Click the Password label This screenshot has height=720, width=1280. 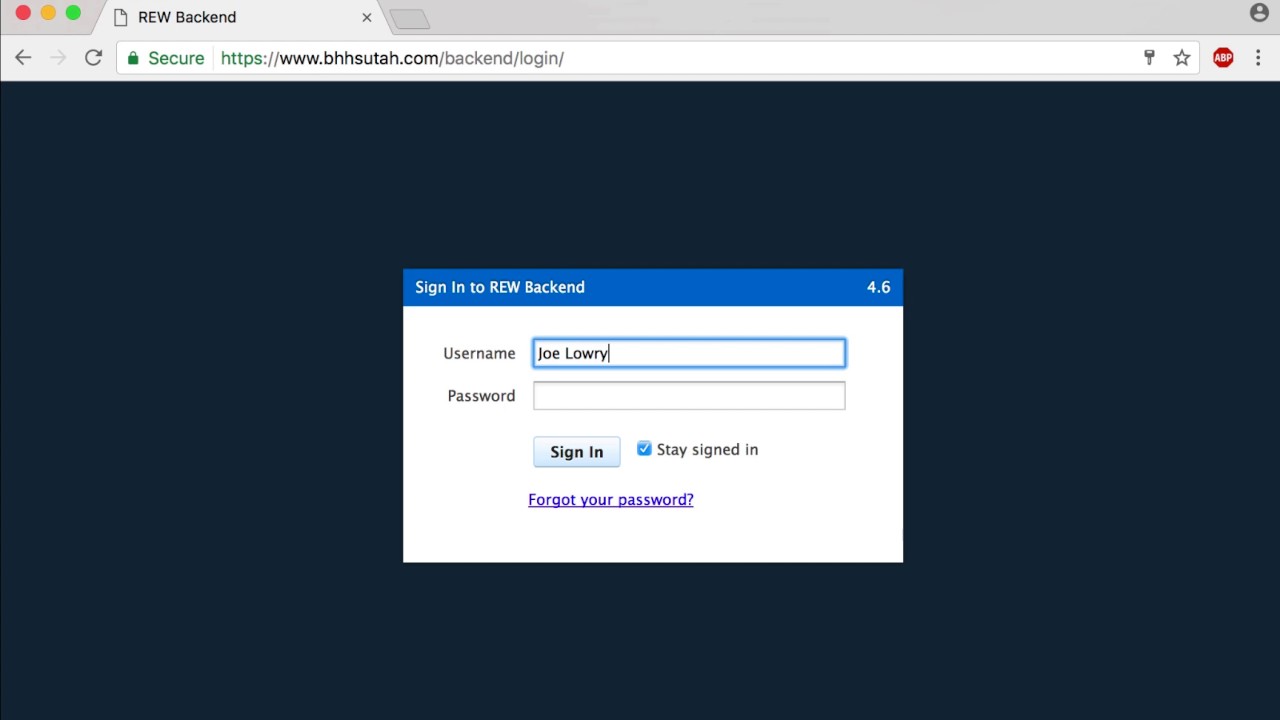click(481, 396)
